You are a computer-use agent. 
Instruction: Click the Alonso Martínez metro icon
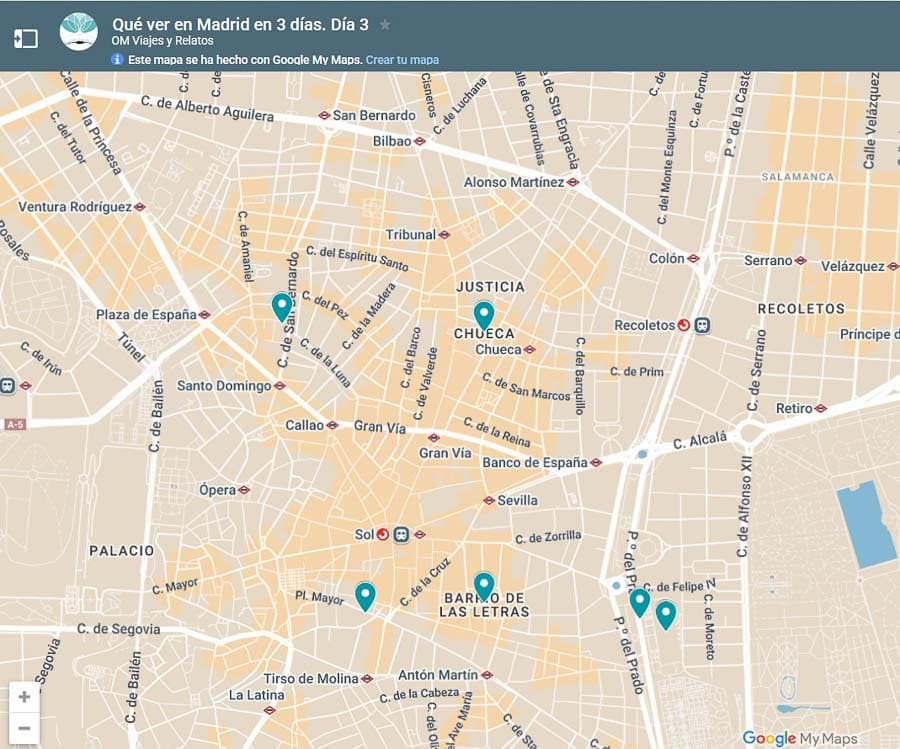coord(573,183)
